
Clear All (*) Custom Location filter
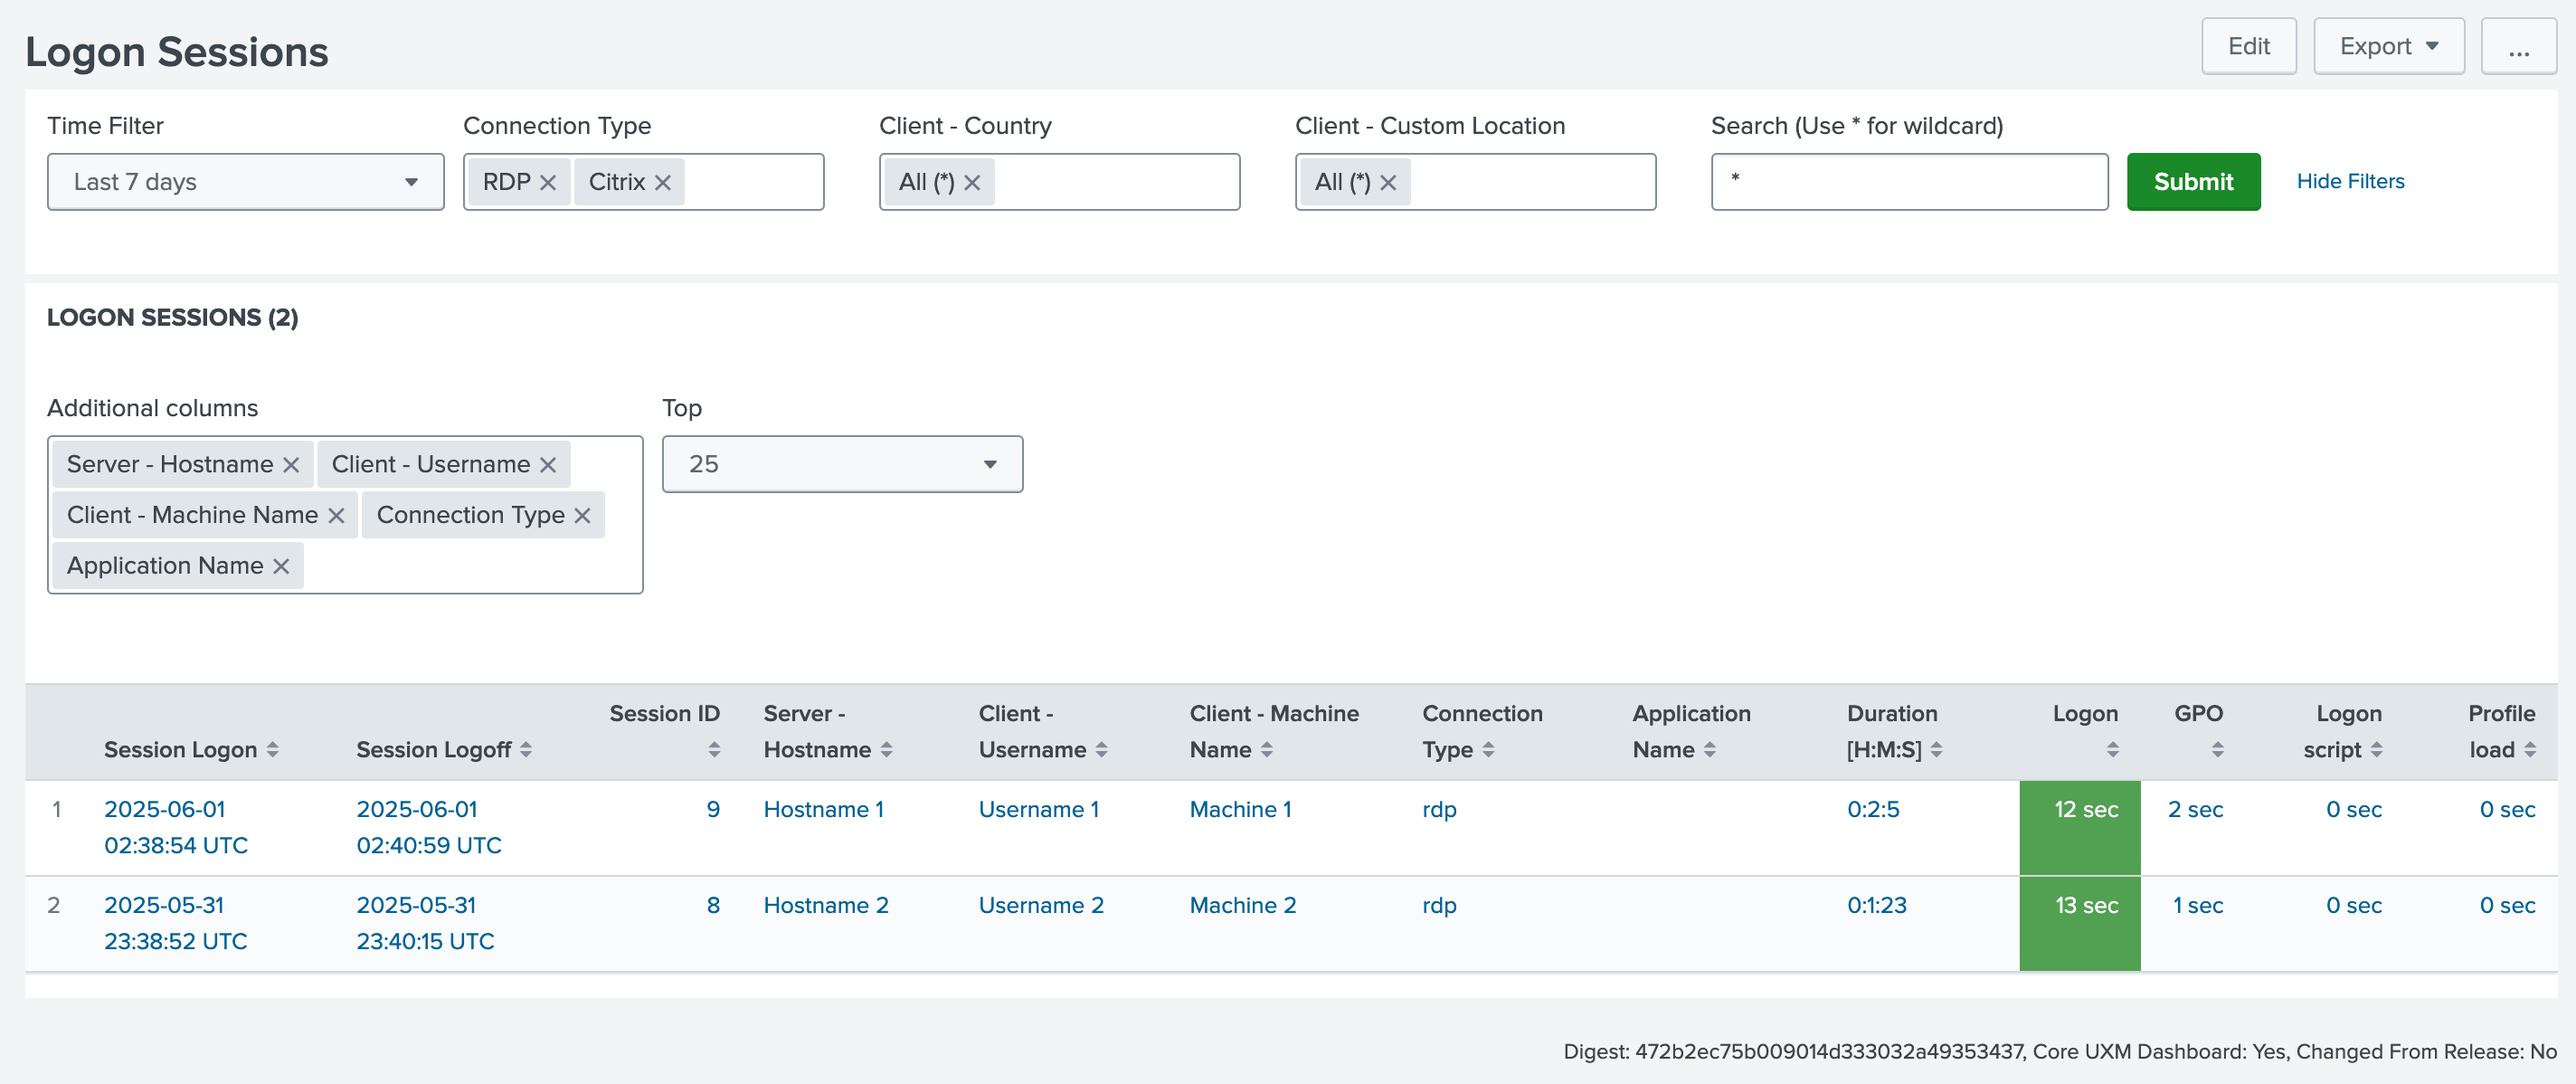(1388, 182)
